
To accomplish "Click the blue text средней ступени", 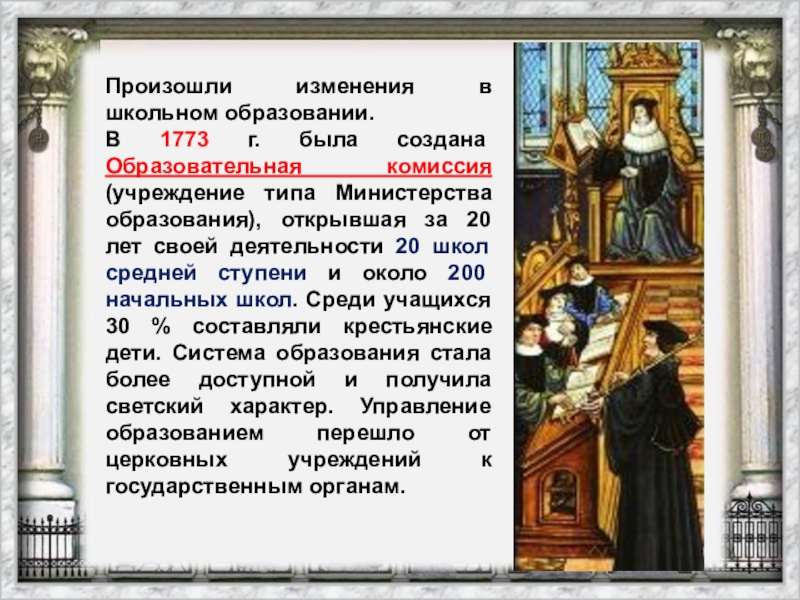I will (x=207, y=273).
